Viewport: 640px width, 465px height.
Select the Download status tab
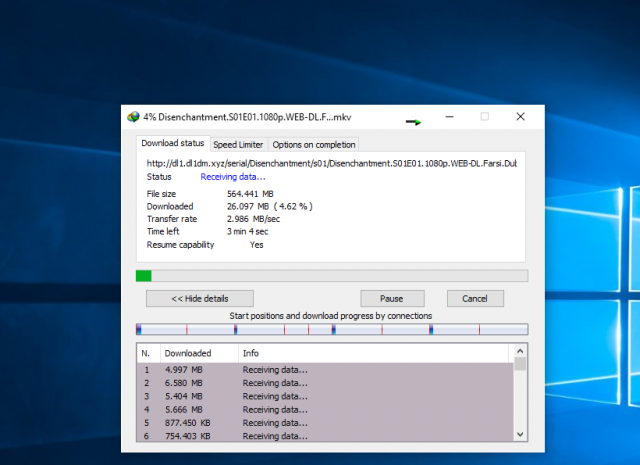click(x=173, y=143)
